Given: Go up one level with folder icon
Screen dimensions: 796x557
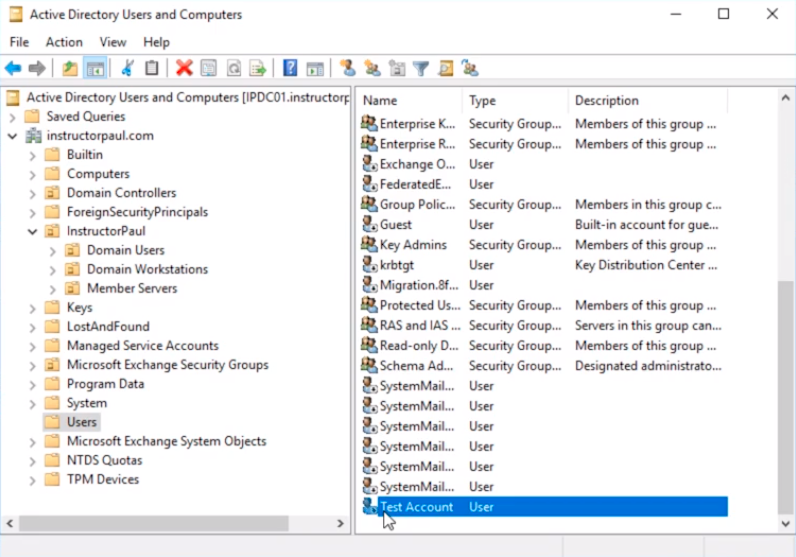Looking at the screenshot, I should pyautogui.click(x=70, y=68).
